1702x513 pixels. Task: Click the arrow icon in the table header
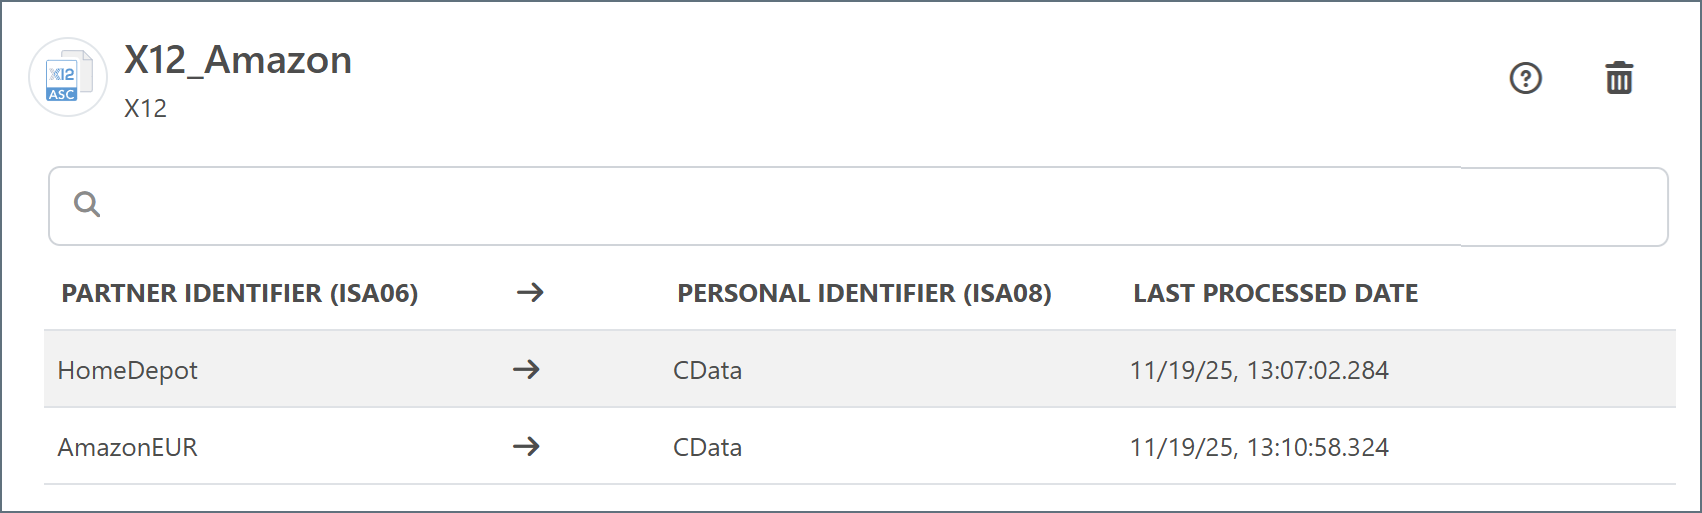[x=530, y=293]
